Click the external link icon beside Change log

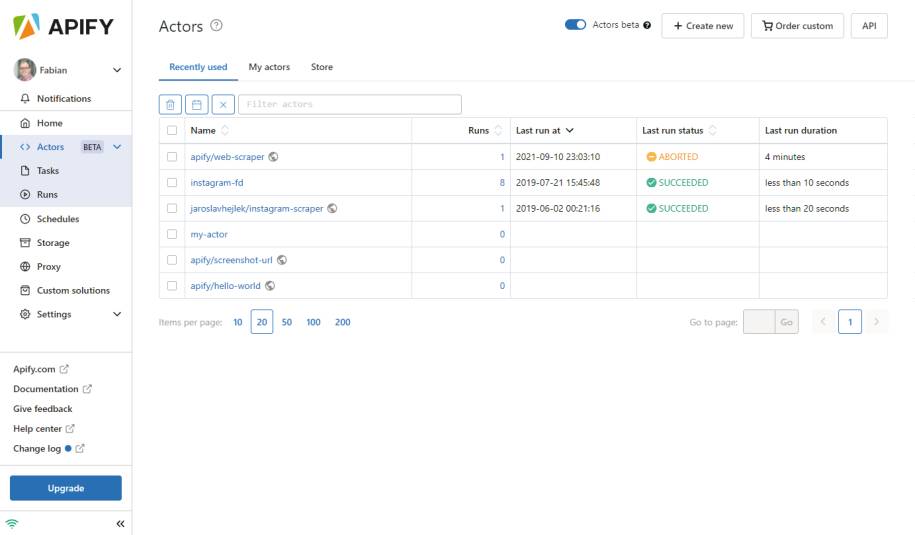[x=80, y=448]
